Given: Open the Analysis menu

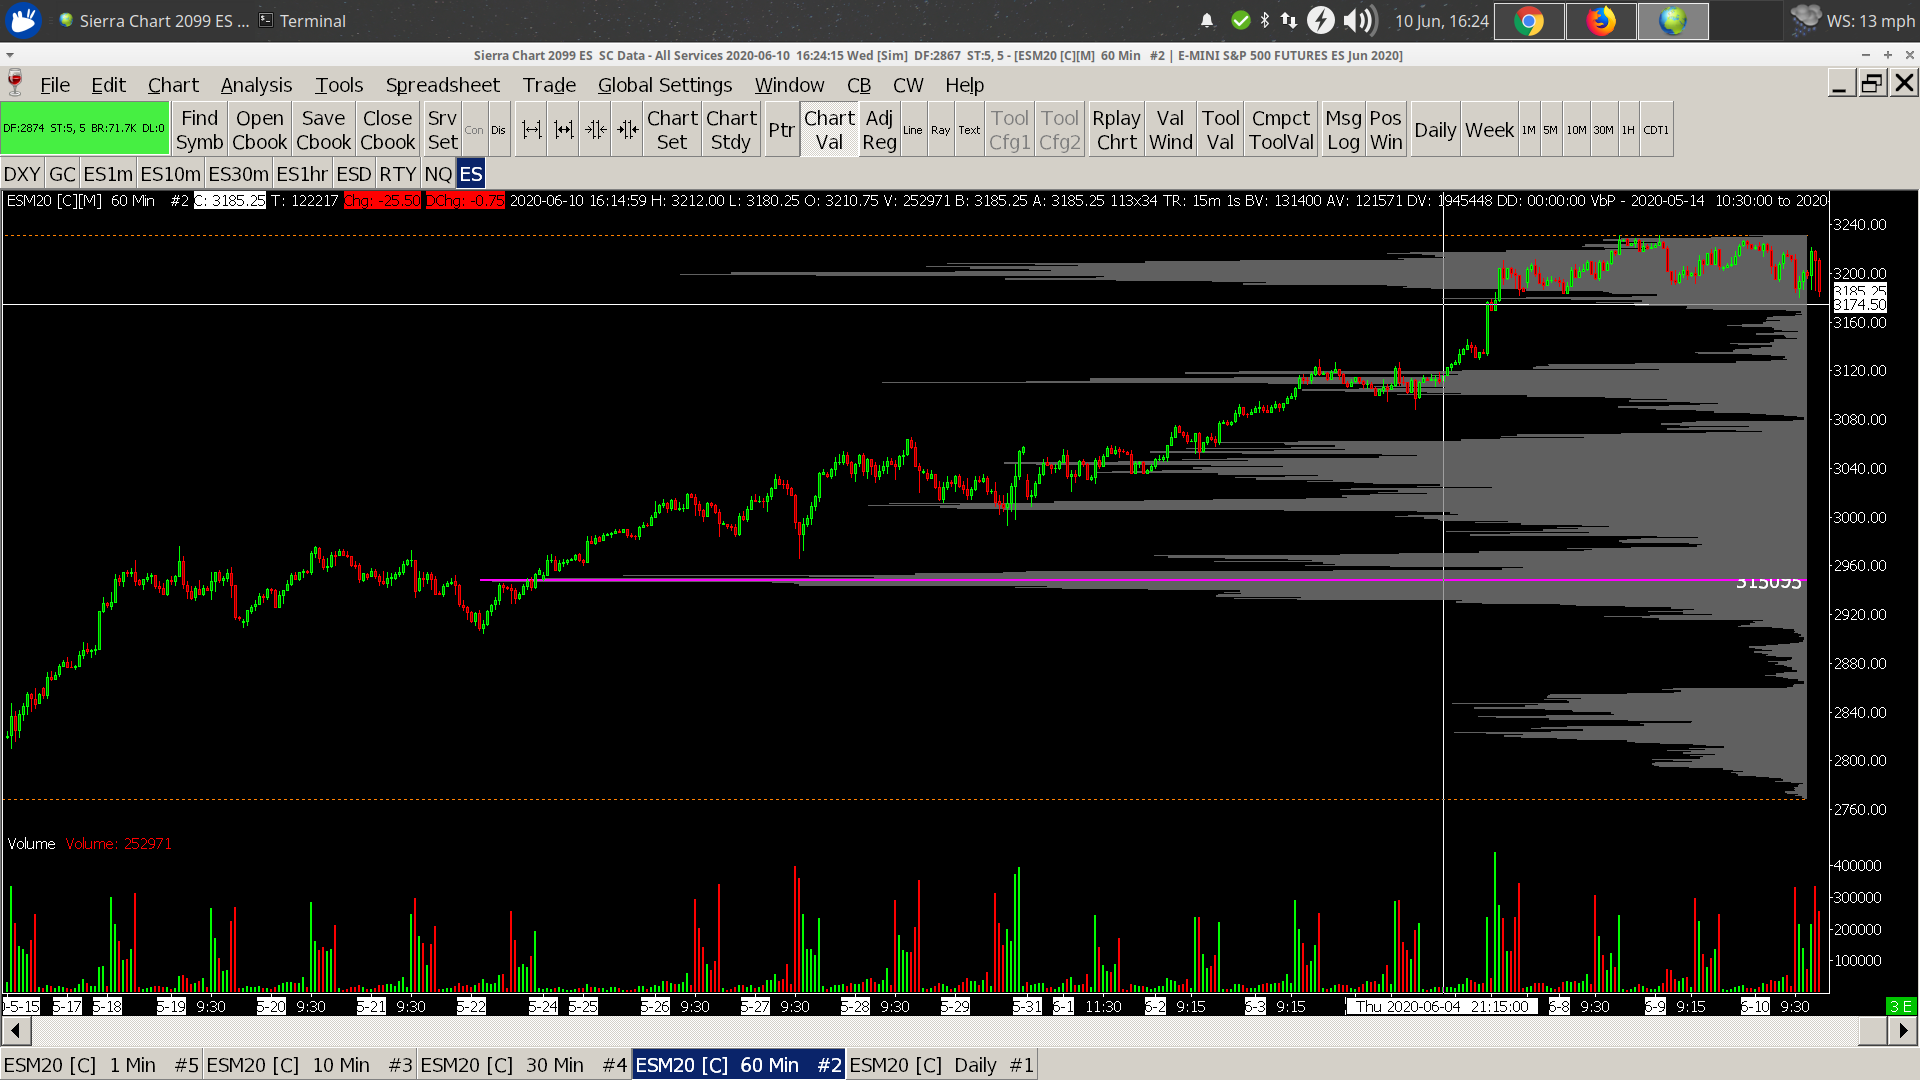Looking at the screenshot, I should point(256,85).
